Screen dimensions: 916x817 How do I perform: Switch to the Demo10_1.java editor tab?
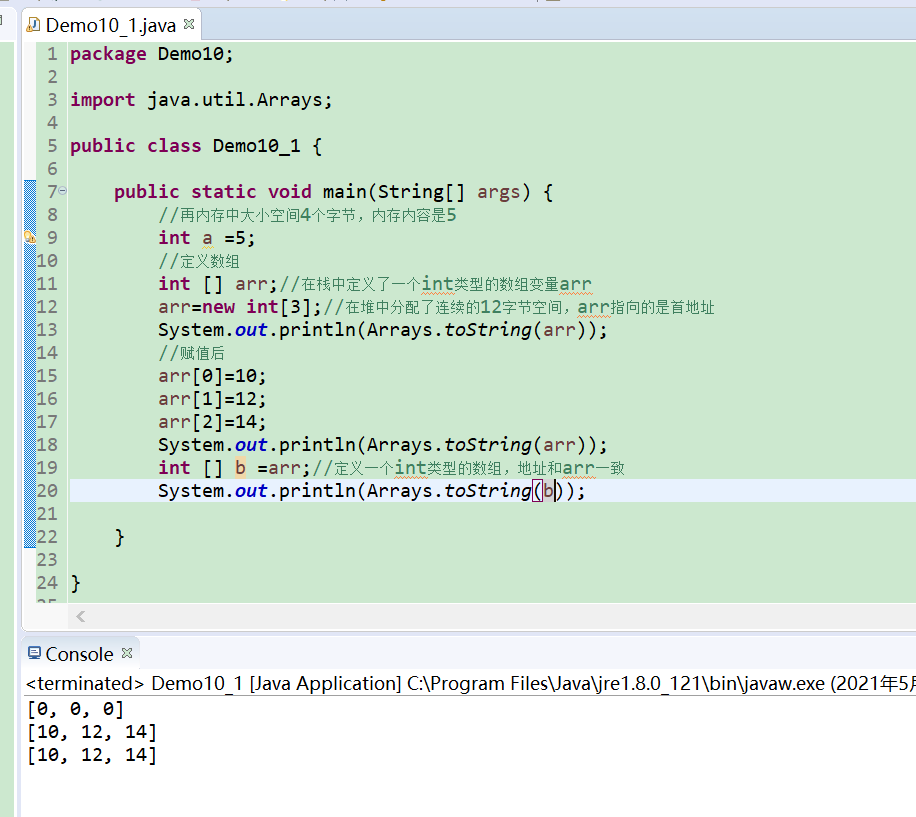[x=110, y=25]
